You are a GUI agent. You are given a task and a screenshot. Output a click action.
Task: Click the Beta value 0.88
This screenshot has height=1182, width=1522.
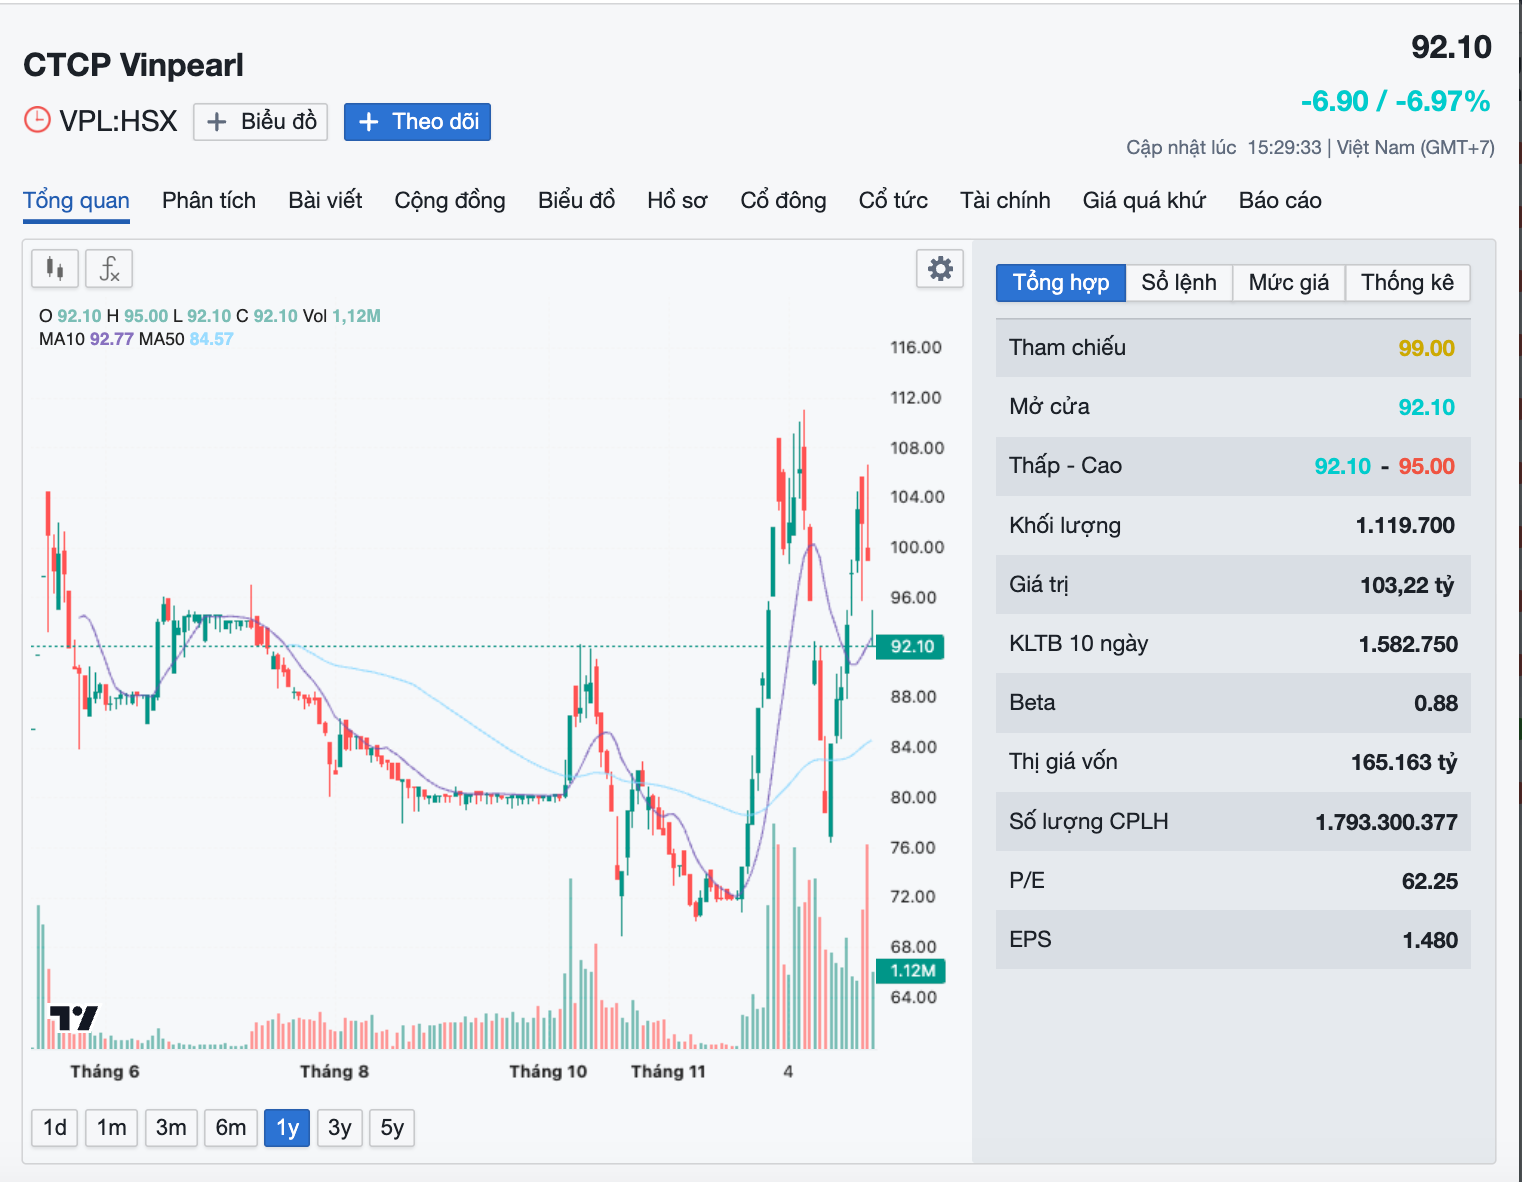coord(1435,703)
